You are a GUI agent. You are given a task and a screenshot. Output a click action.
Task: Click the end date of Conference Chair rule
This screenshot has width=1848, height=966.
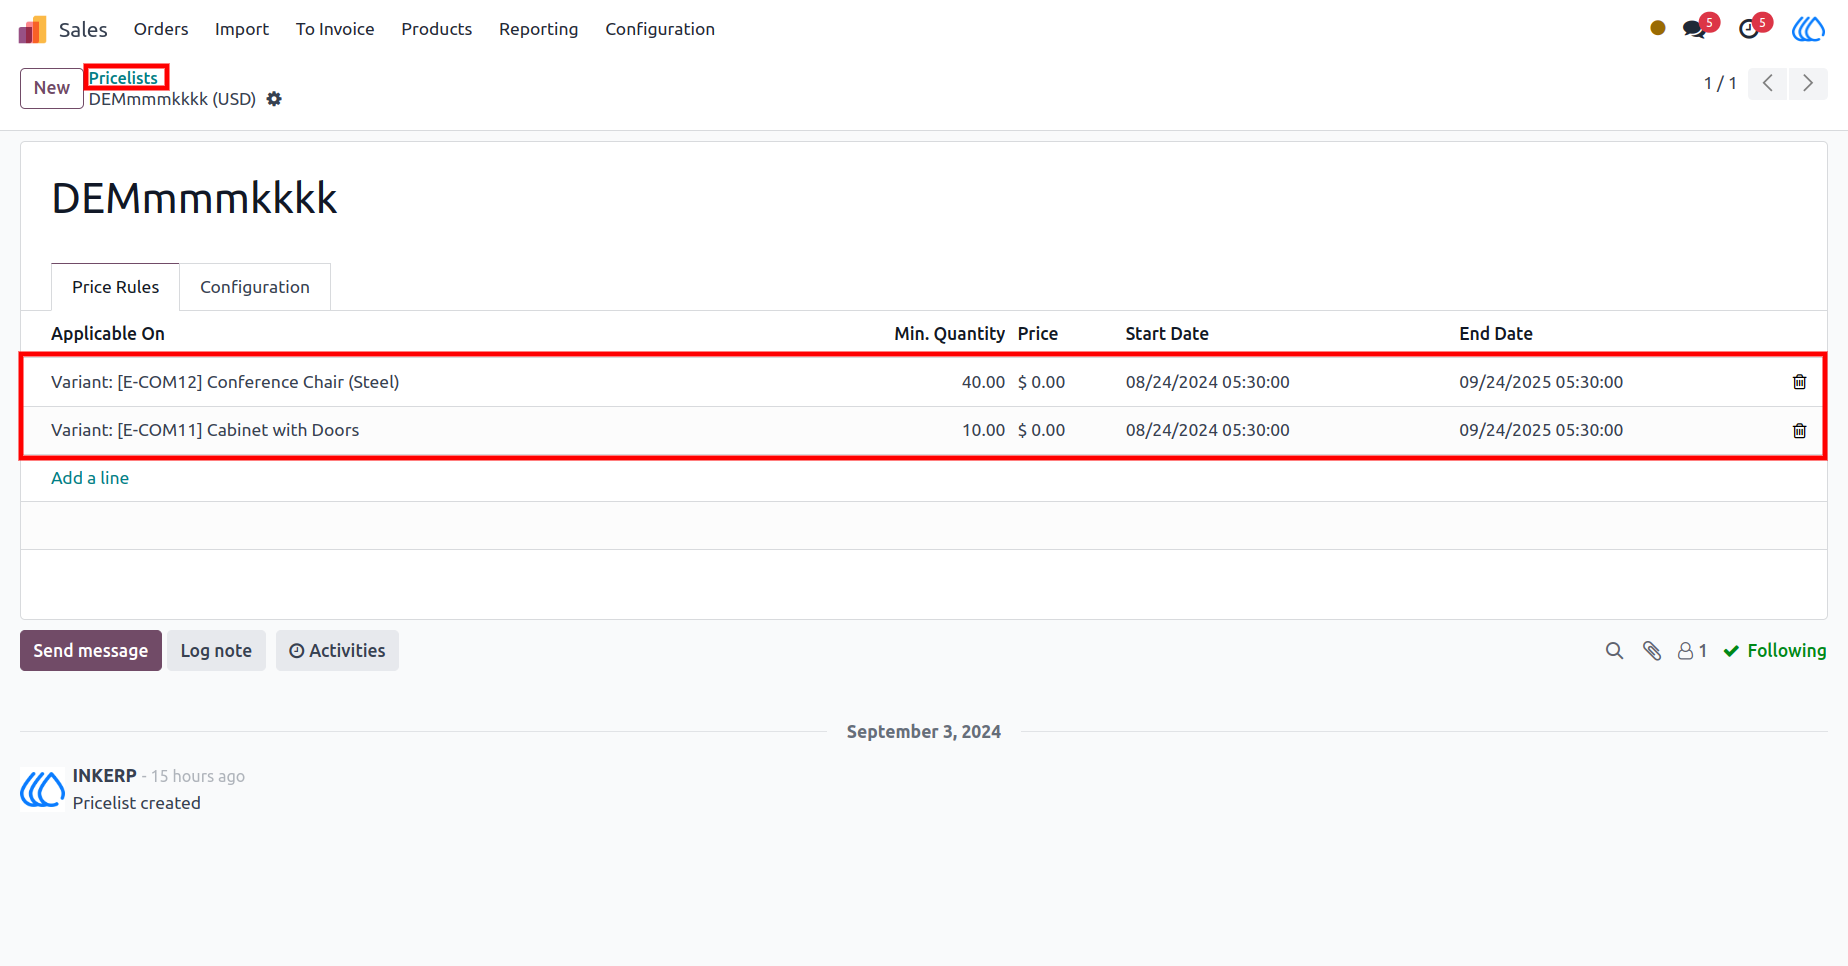(x=1541, y=382)
